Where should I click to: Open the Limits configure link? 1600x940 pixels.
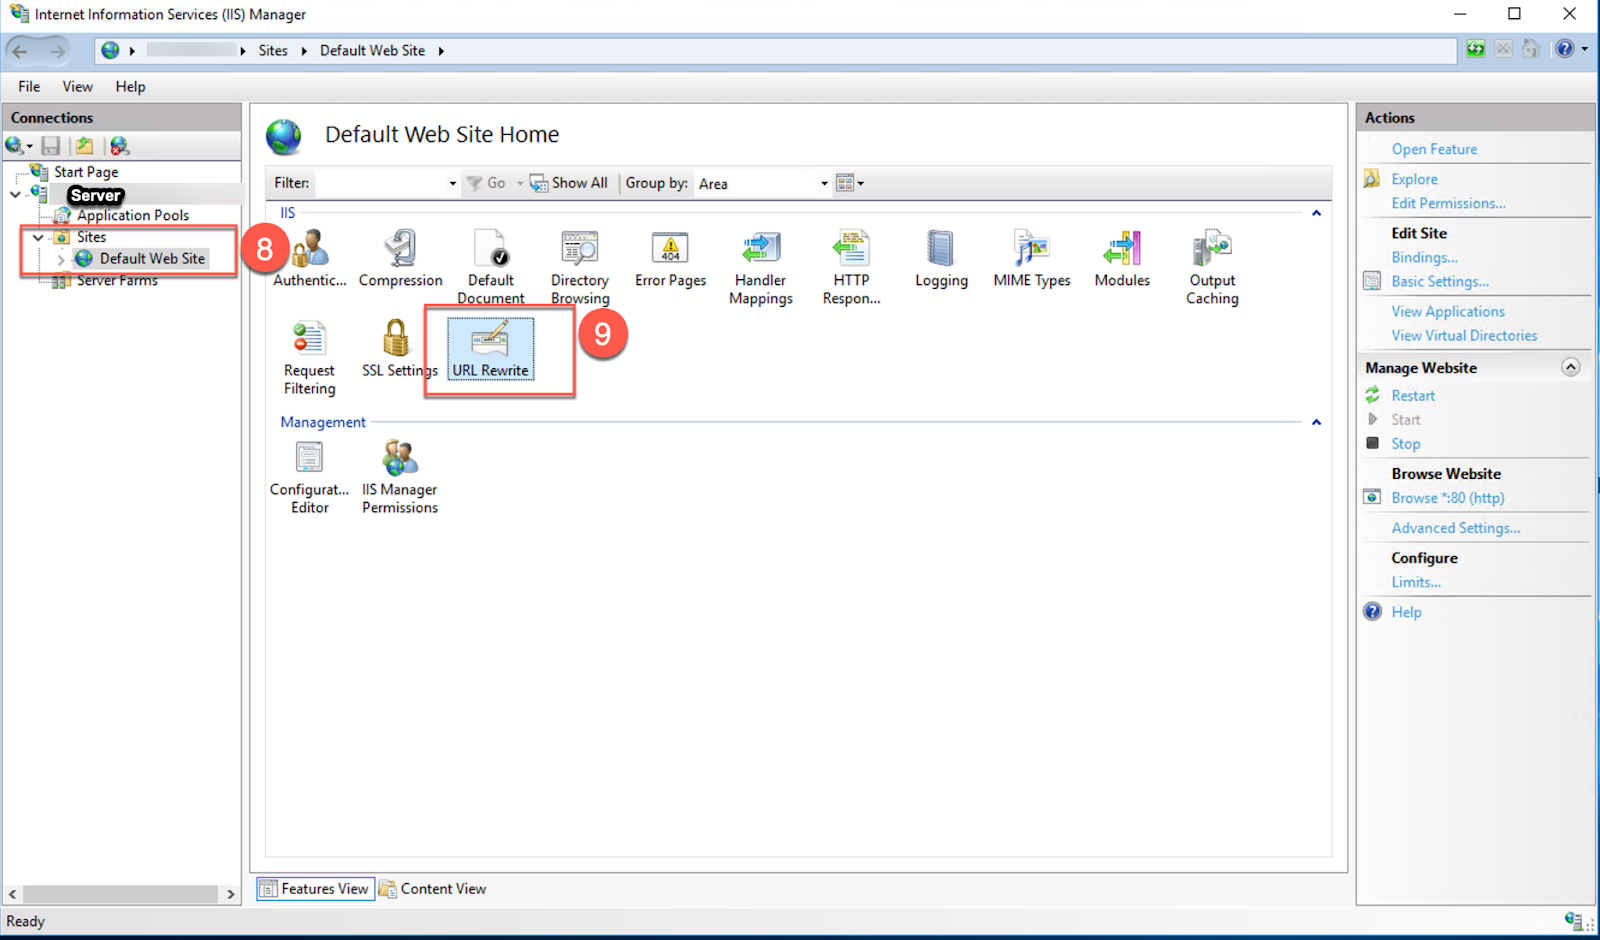[1416, 581]
